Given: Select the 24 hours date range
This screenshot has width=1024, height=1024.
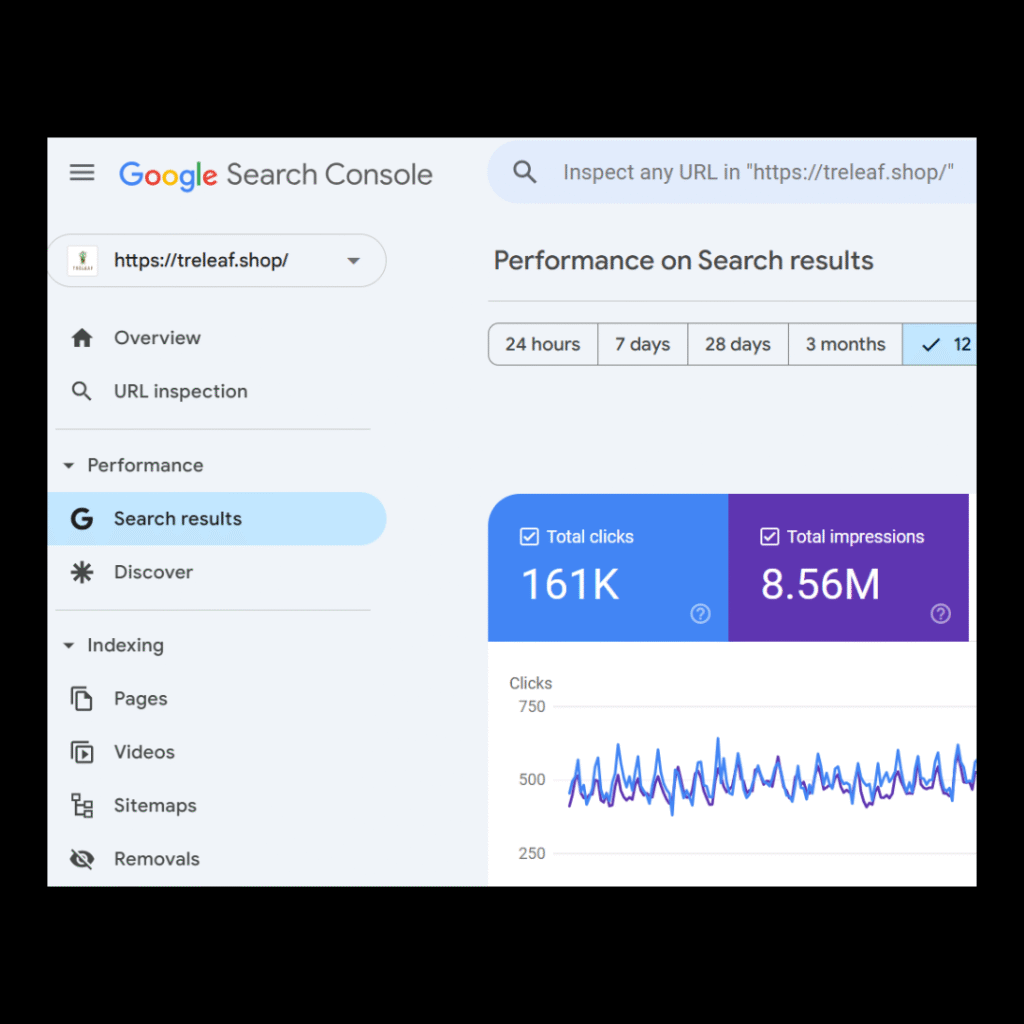Looking at the screenshot, I should tap(543, 344).
